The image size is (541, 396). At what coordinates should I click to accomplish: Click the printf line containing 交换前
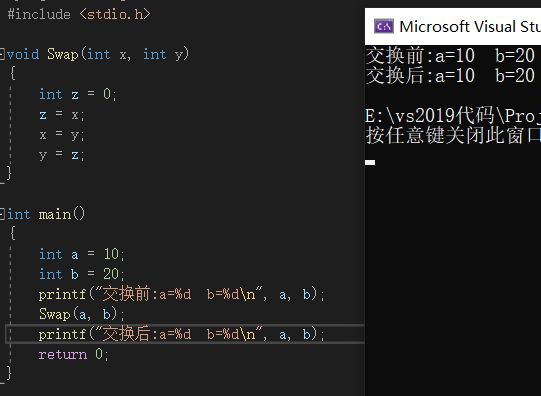coord(182,294)
